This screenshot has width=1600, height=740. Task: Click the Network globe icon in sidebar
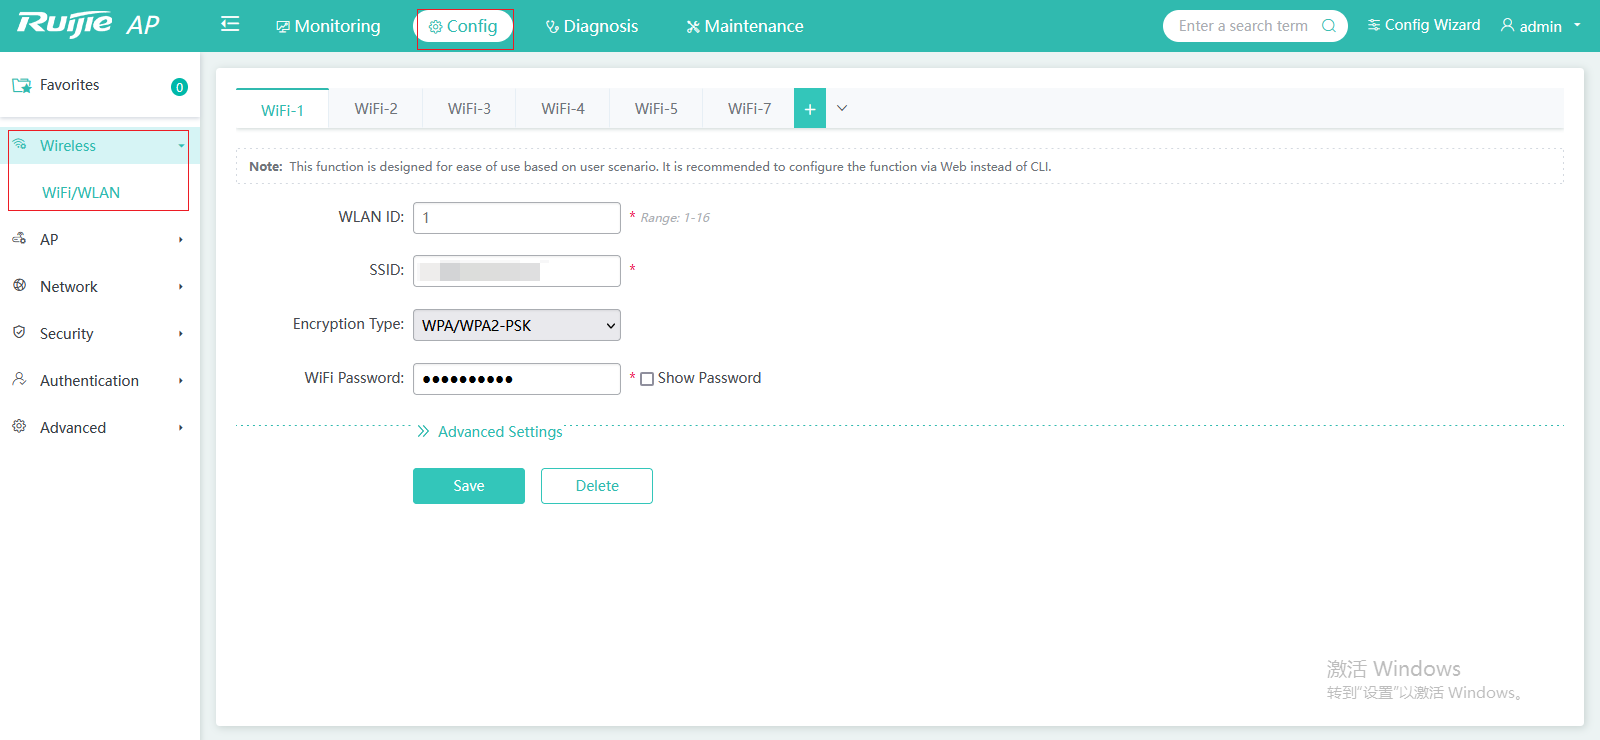coord(19,285)
